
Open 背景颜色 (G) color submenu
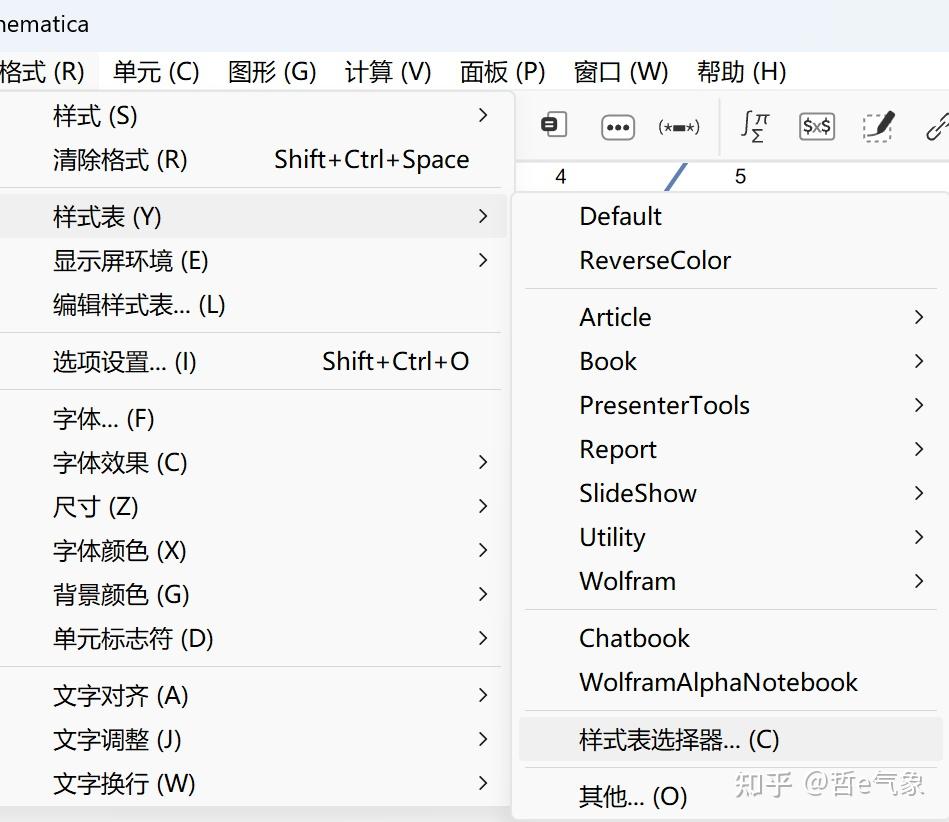coord(121,594)
